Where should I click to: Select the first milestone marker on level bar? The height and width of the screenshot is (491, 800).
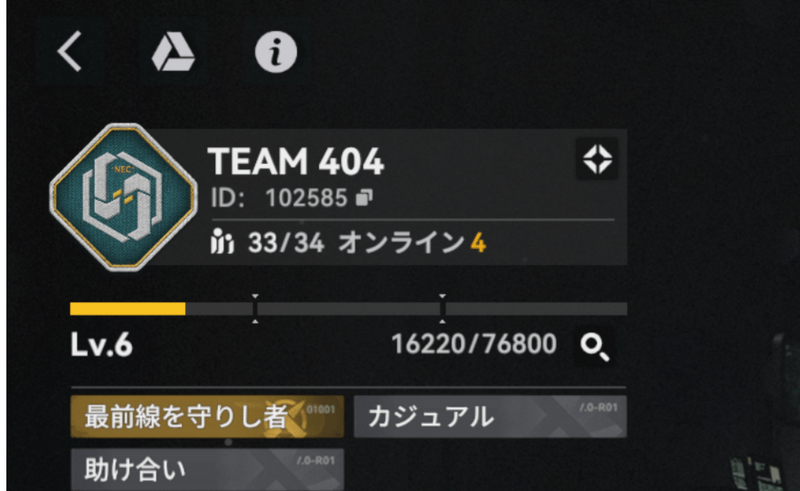pyautogui.click(x=255, y=309)
